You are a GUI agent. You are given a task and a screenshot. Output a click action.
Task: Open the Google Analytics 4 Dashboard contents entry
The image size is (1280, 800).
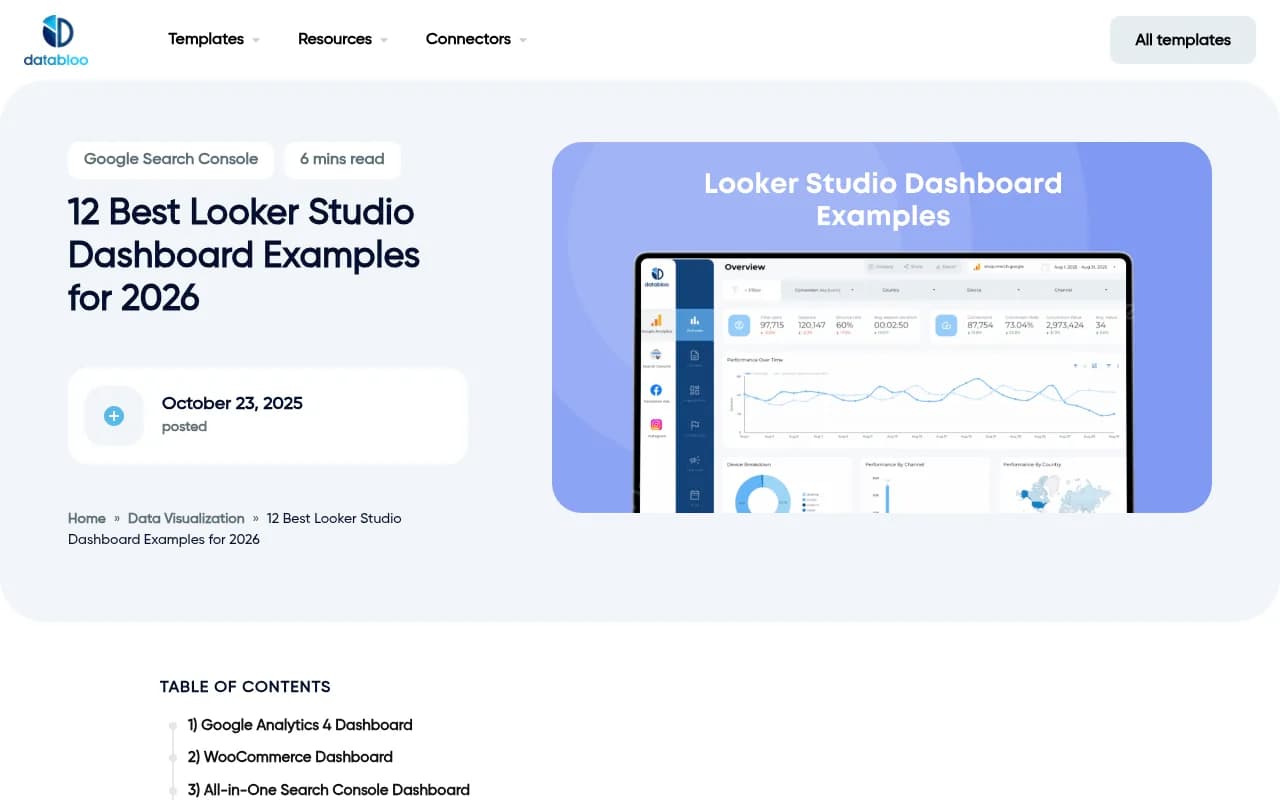(x=300, y=724)
